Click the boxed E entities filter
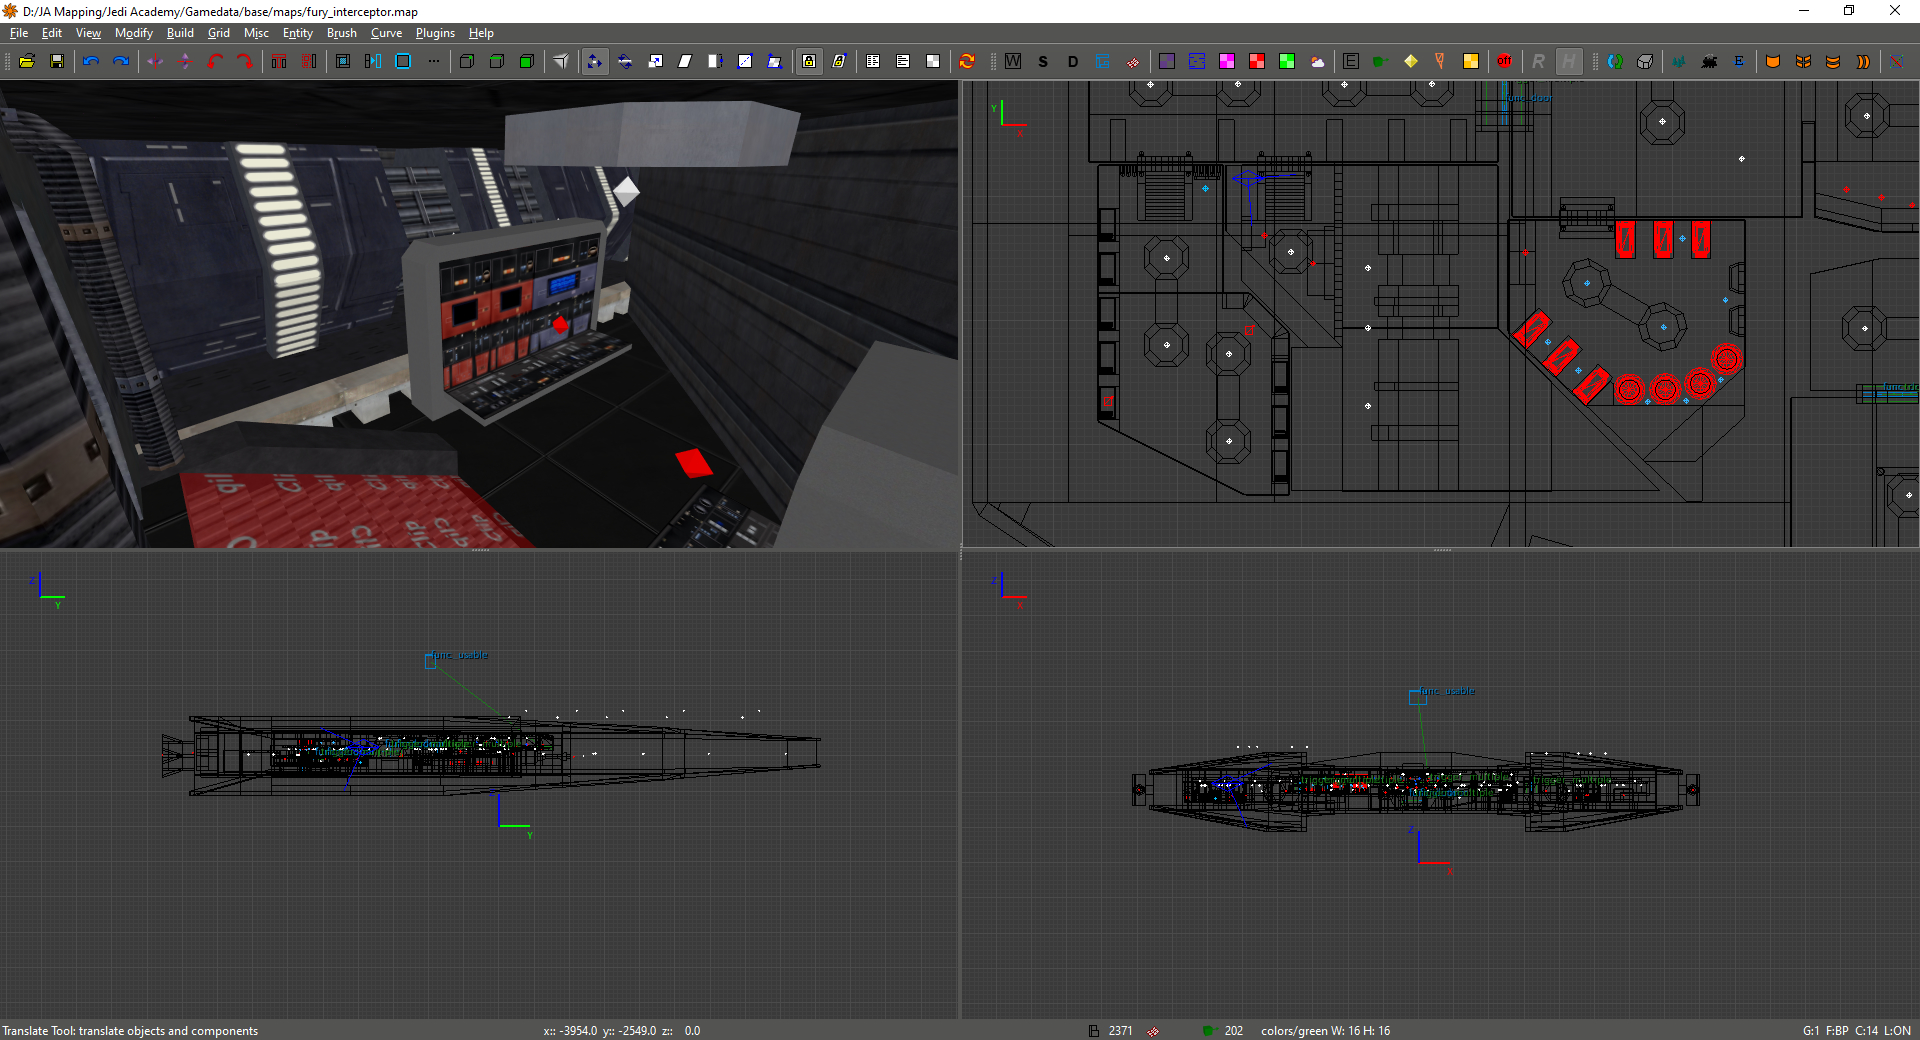The width and height of the screenshot is (1920, 1040). click(x=1351, y=61)
